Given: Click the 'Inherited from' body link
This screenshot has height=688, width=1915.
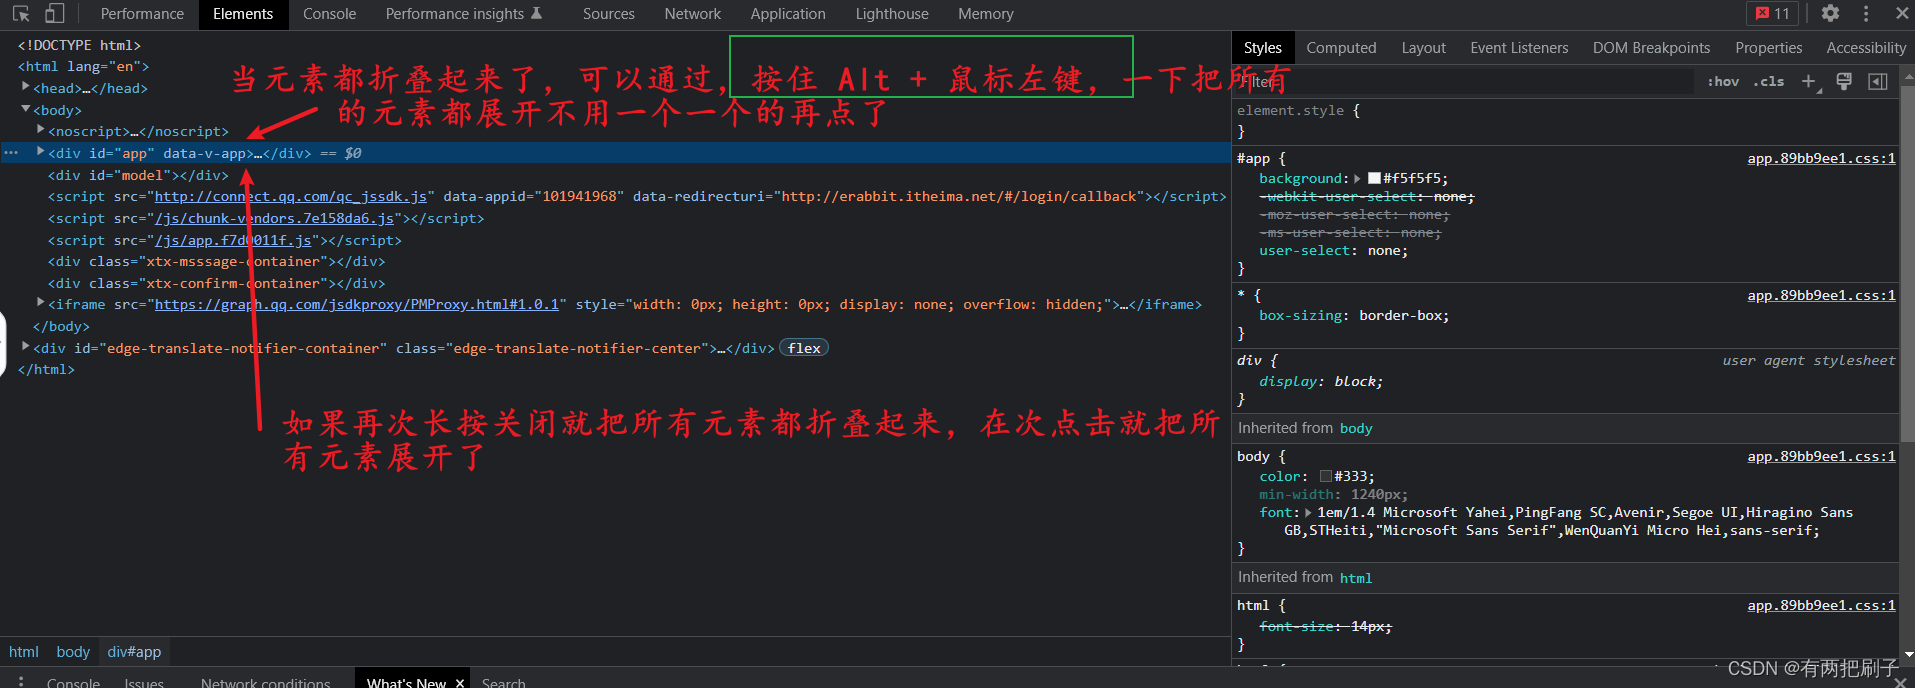Looking at the screenshot, I should coord(1356,428).
